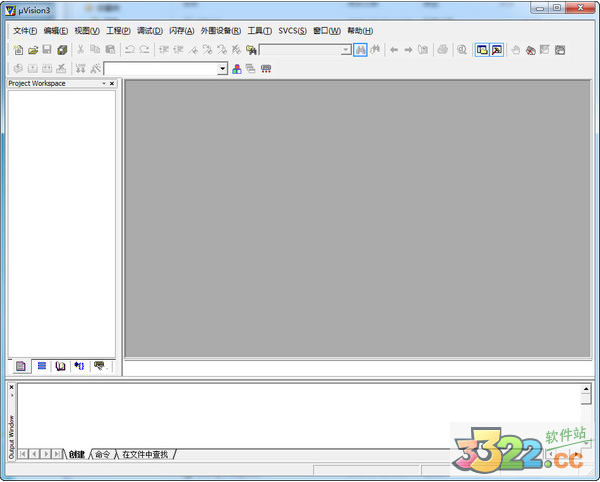Switch to the 在文件中查找 output tab

pyautogui.click(x=145, y=454)
